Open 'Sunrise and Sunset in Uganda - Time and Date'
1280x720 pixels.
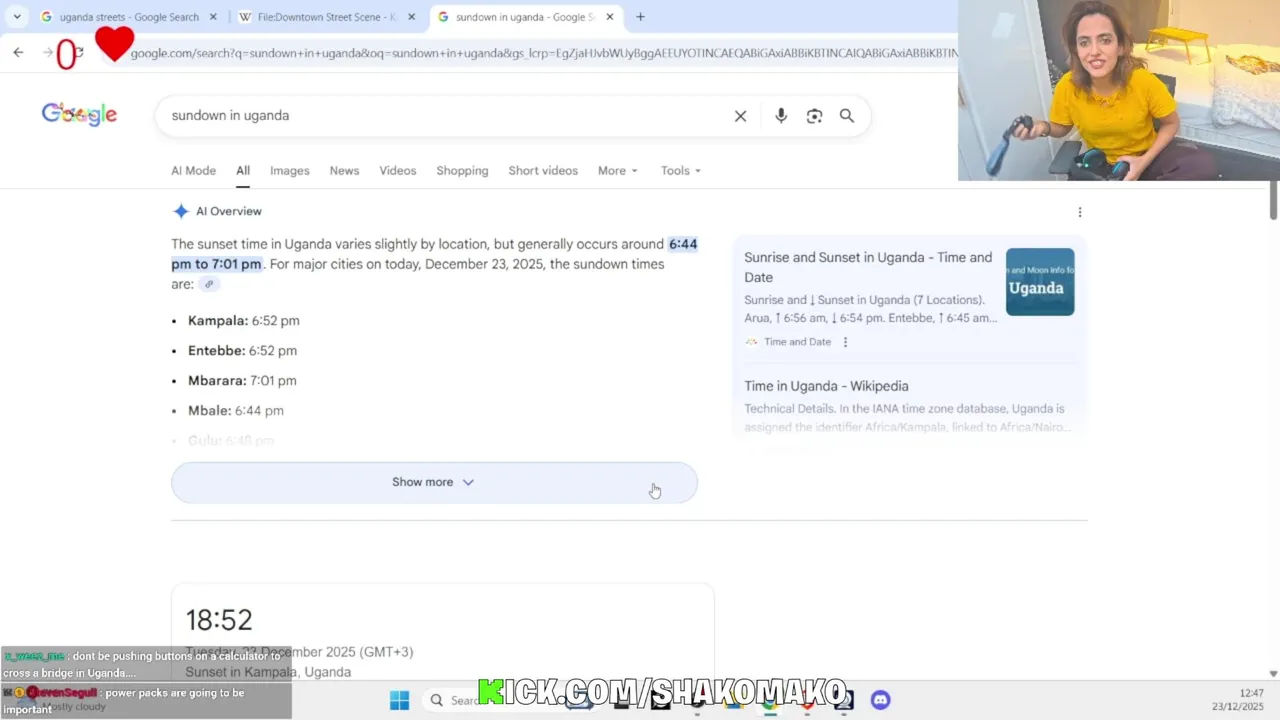(x=868, y=267)
